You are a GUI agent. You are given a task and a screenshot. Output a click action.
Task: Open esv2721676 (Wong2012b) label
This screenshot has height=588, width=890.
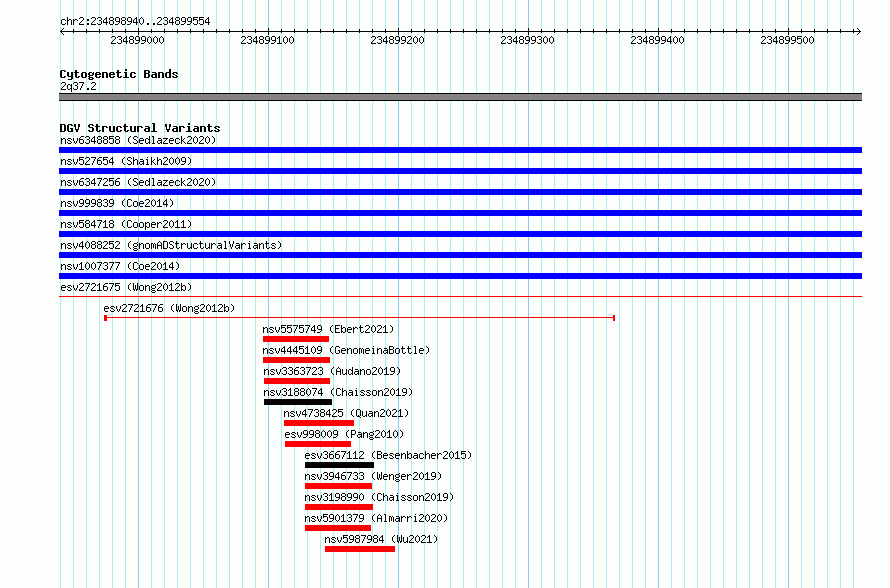pyautogui.click(x=169, y=308)
